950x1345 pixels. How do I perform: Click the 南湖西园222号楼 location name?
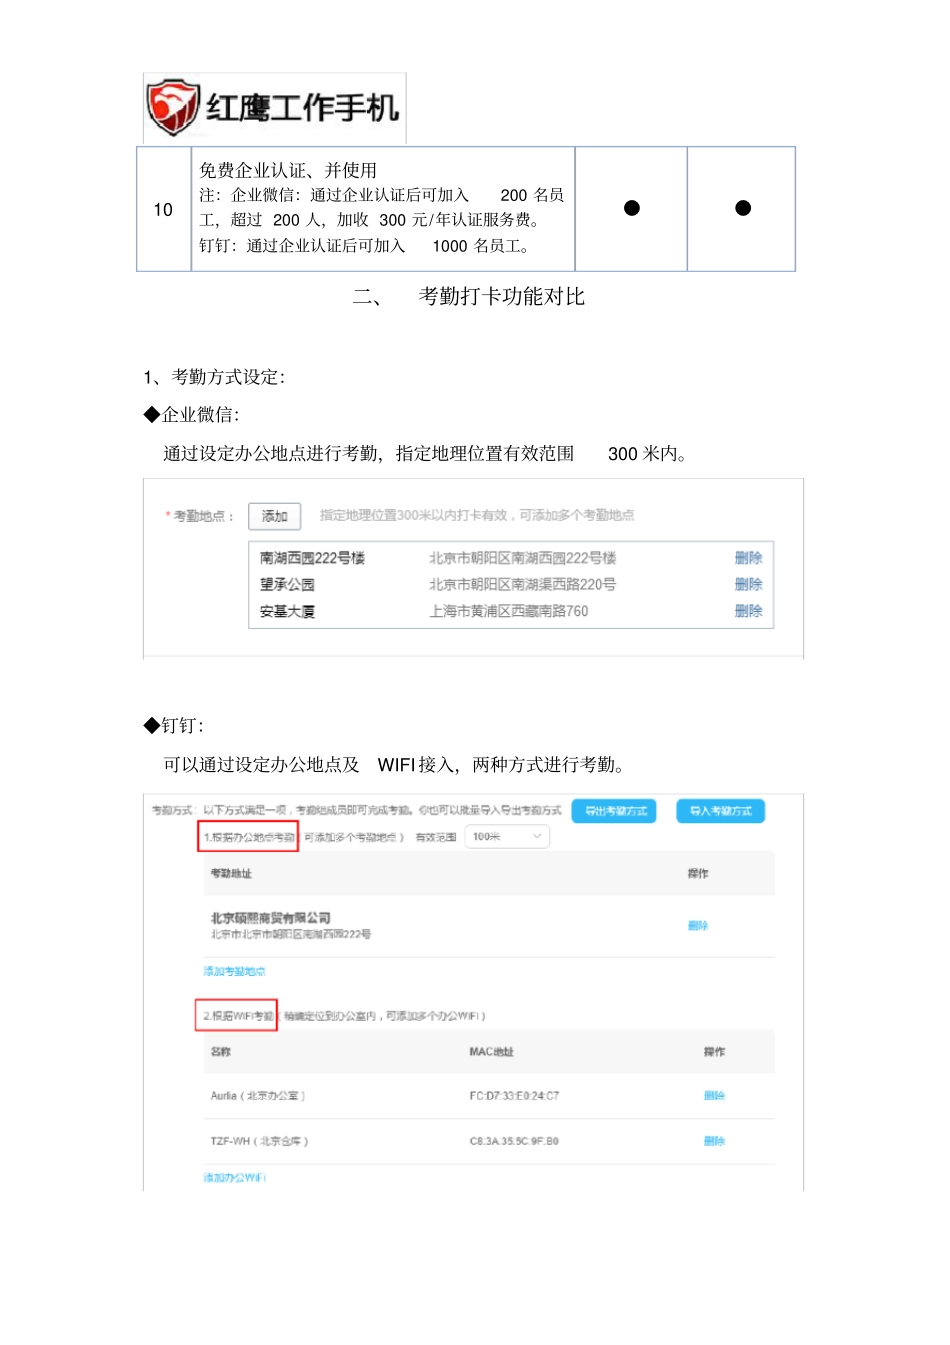(x=312, y=558)
